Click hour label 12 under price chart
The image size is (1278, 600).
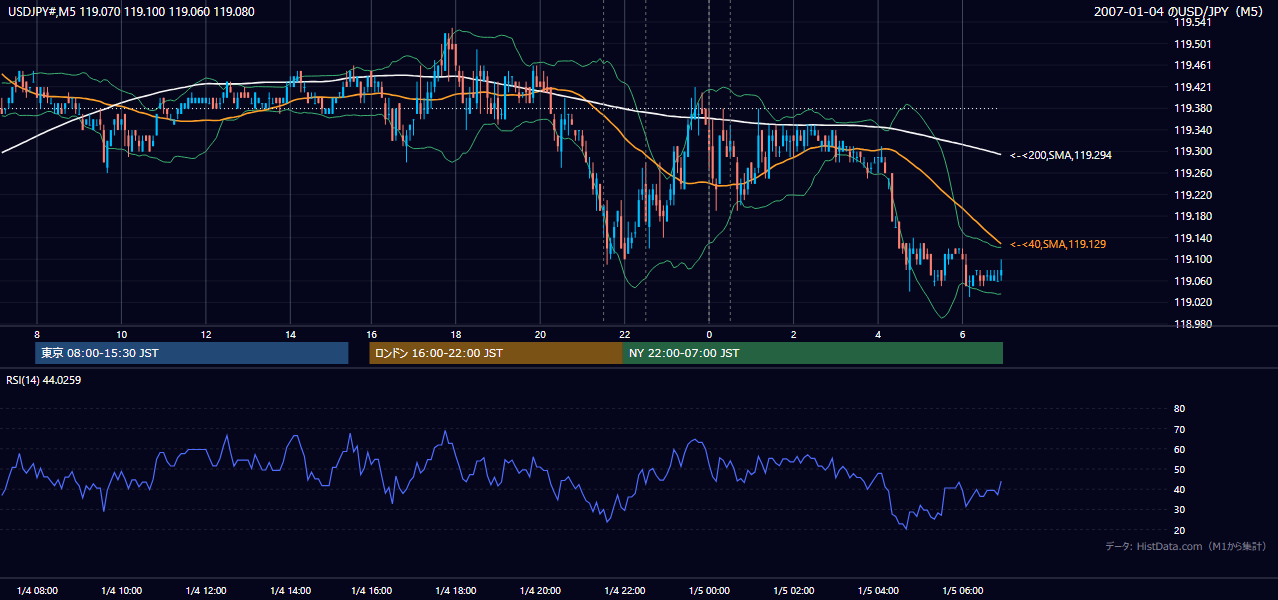tap(205, 334)
